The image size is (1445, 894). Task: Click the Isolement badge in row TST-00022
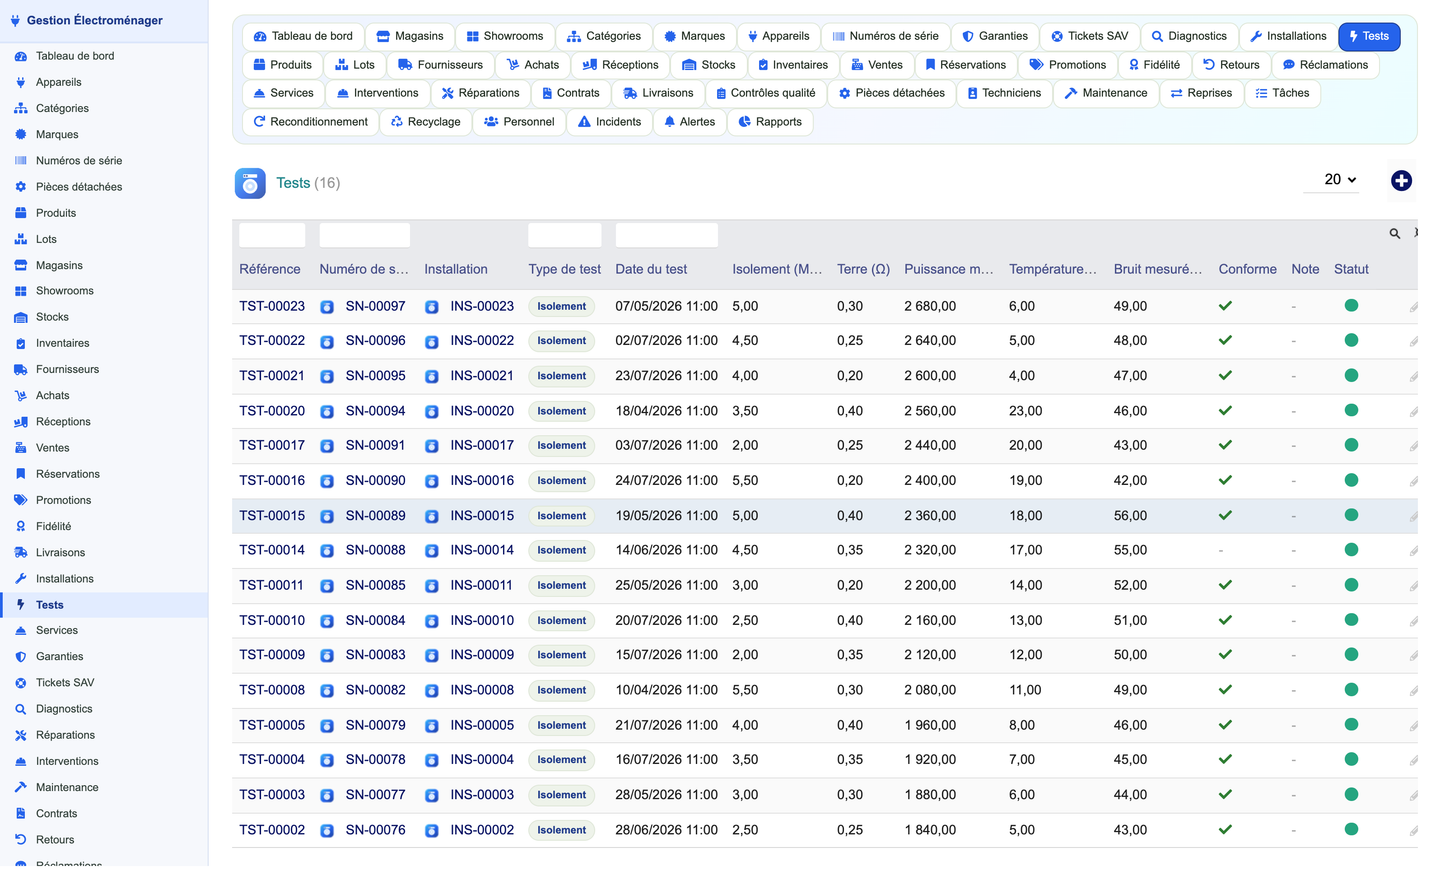561,341
